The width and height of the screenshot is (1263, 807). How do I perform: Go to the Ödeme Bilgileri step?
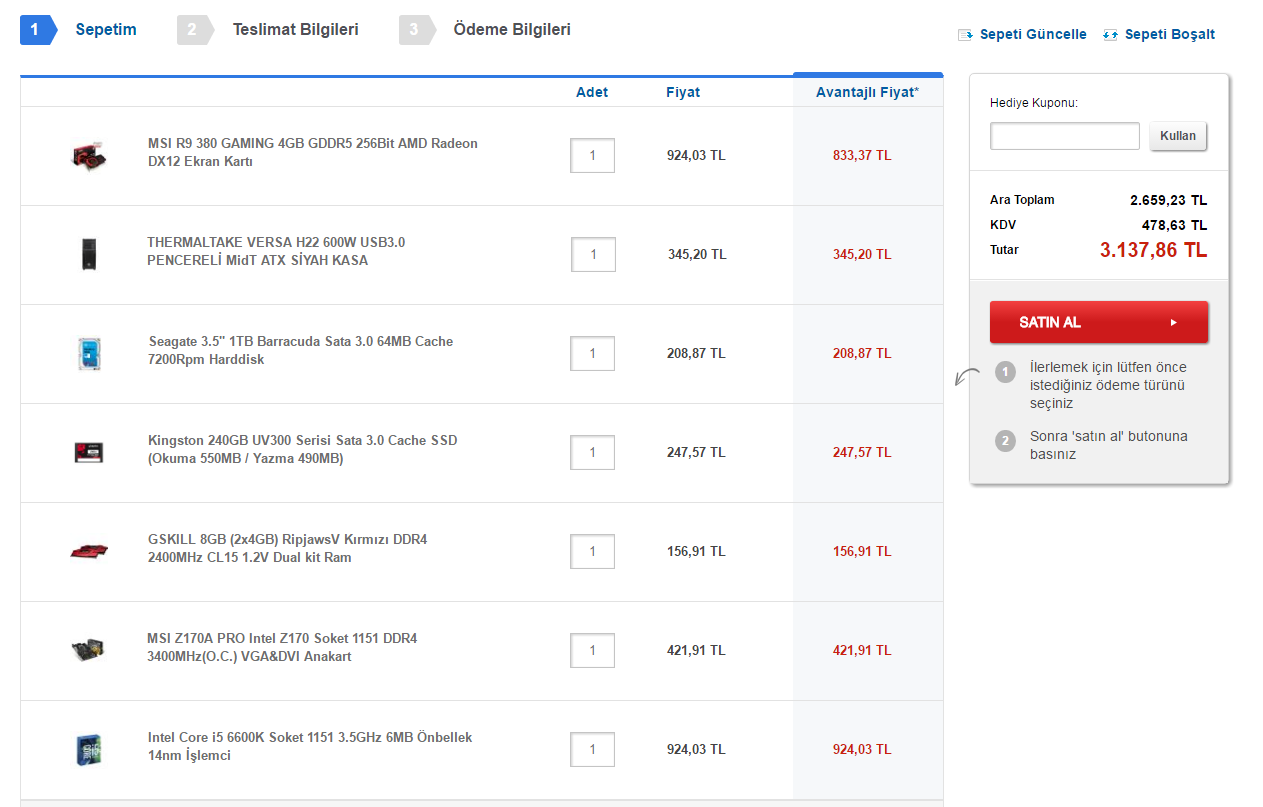click(512, 30)
